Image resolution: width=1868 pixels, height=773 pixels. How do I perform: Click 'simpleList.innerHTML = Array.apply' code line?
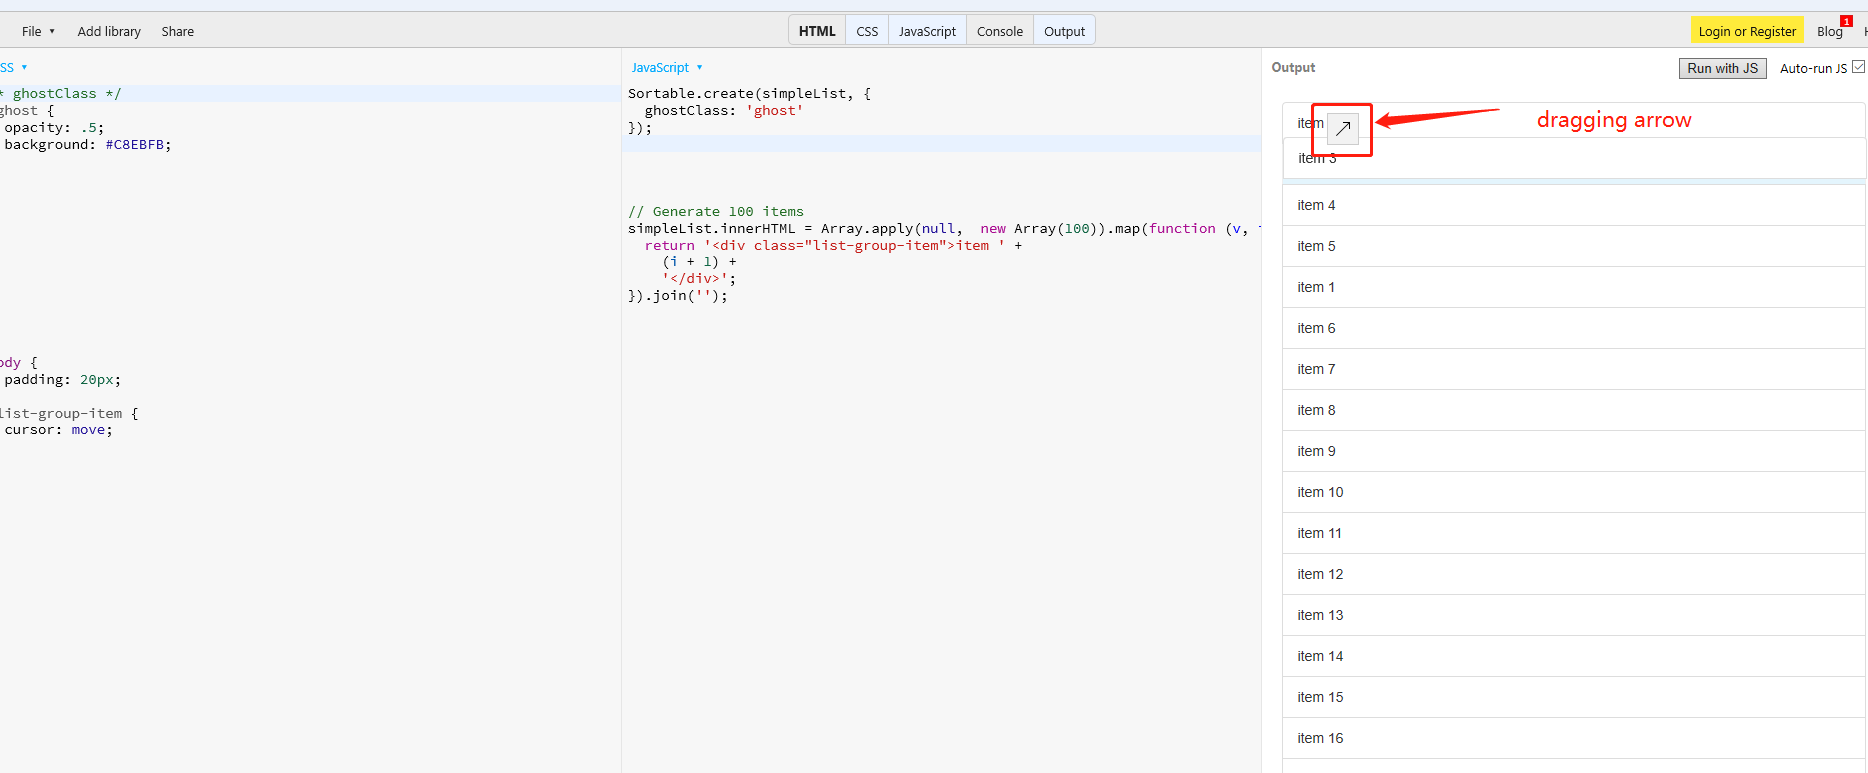(944, 228)
